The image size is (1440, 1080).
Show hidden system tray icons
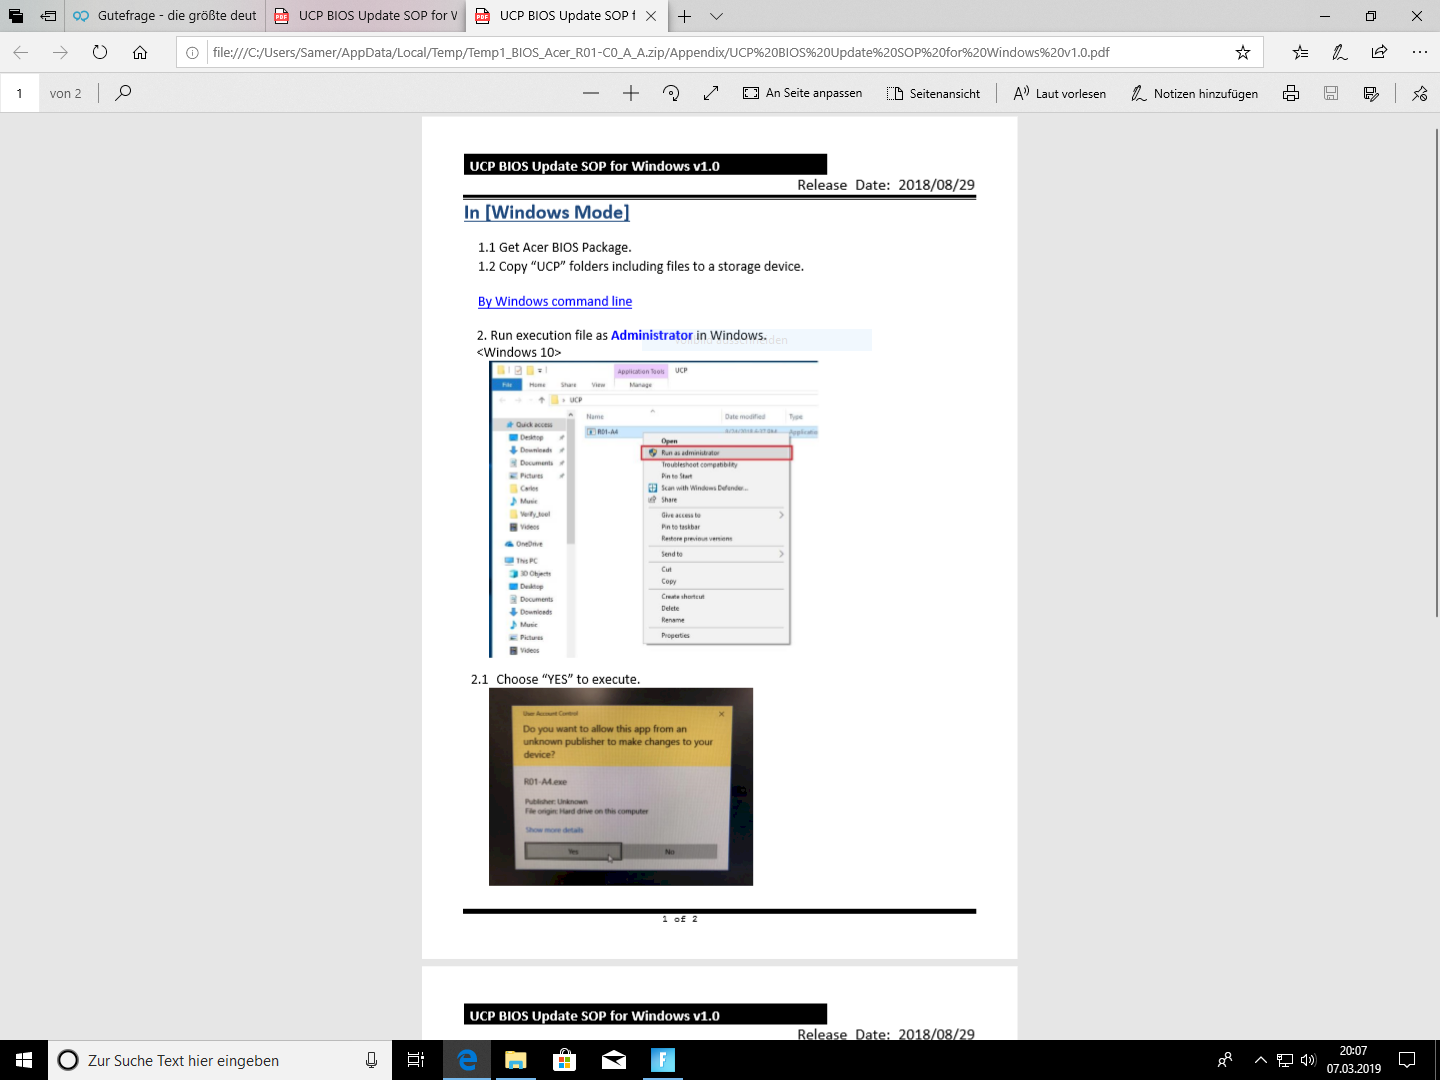tap(1261, 1060)
